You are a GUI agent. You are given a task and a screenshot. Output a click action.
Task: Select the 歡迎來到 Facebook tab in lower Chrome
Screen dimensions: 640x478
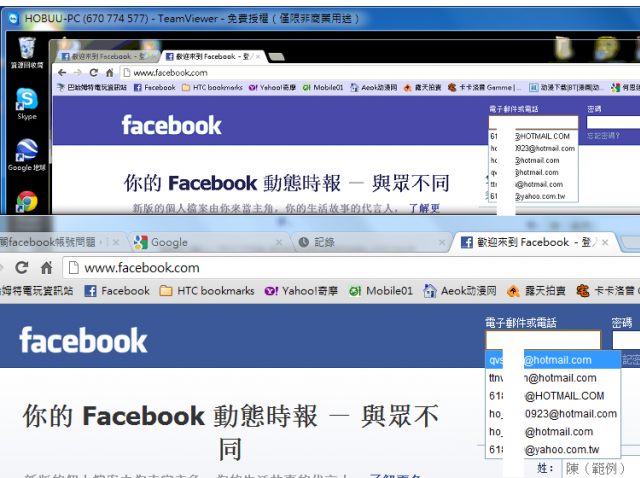tap(535, 242)
